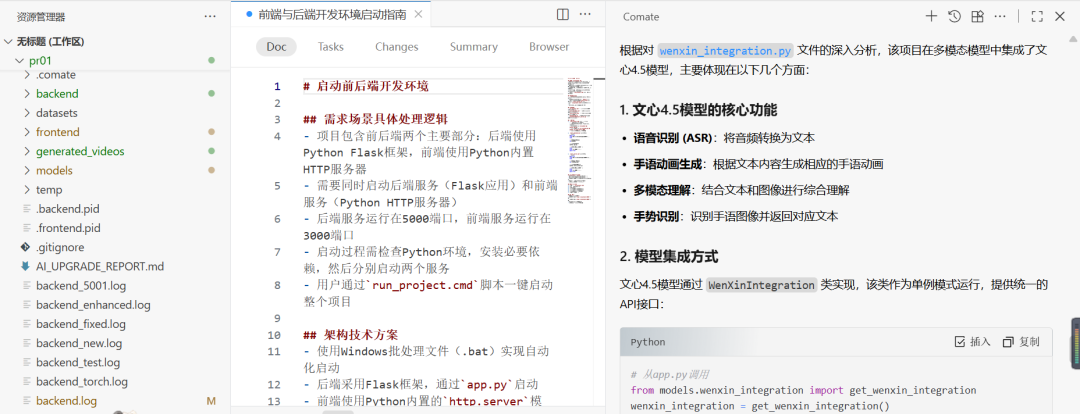Viewport: 1080px width, 414px height.
Task: Click the unsaved dot on the document tab
Action: (x=249, y=14)
